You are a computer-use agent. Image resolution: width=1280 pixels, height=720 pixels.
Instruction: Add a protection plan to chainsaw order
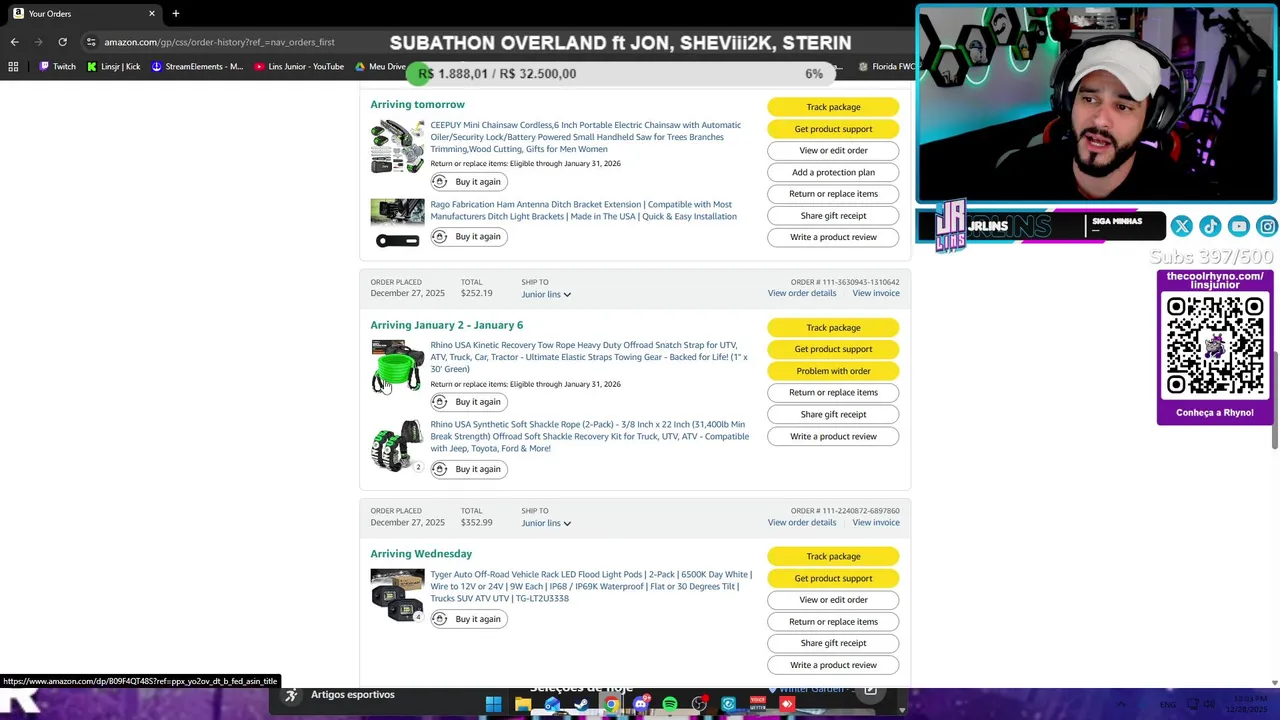(x=833, y=172)
